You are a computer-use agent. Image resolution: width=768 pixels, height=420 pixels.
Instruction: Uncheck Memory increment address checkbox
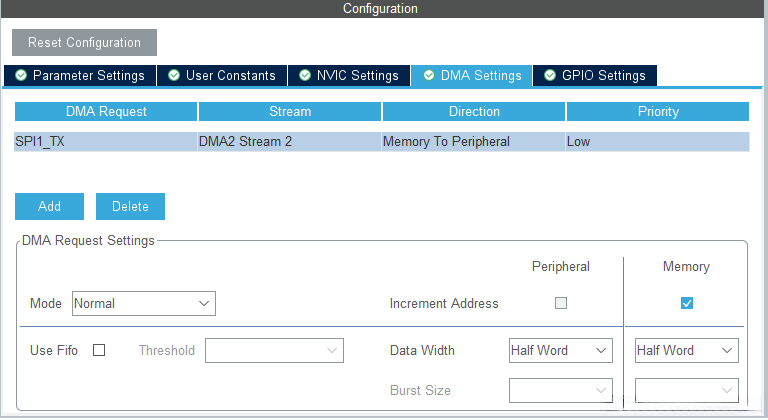(x=687, y=303)
